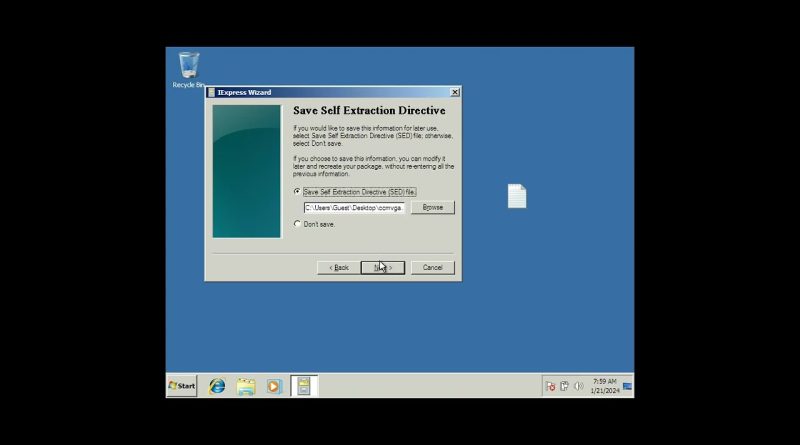
Task: Select Save Self Extraction Directive (SED) file option
Action: click(x=355, y=192)
